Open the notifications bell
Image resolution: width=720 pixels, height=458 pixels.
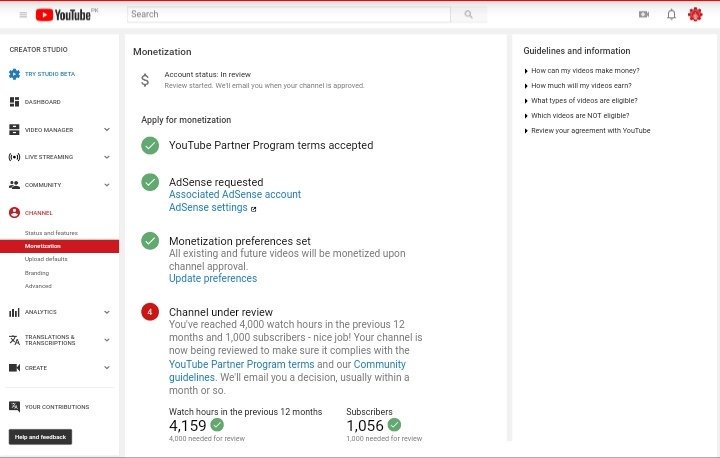tap(671, 14)
